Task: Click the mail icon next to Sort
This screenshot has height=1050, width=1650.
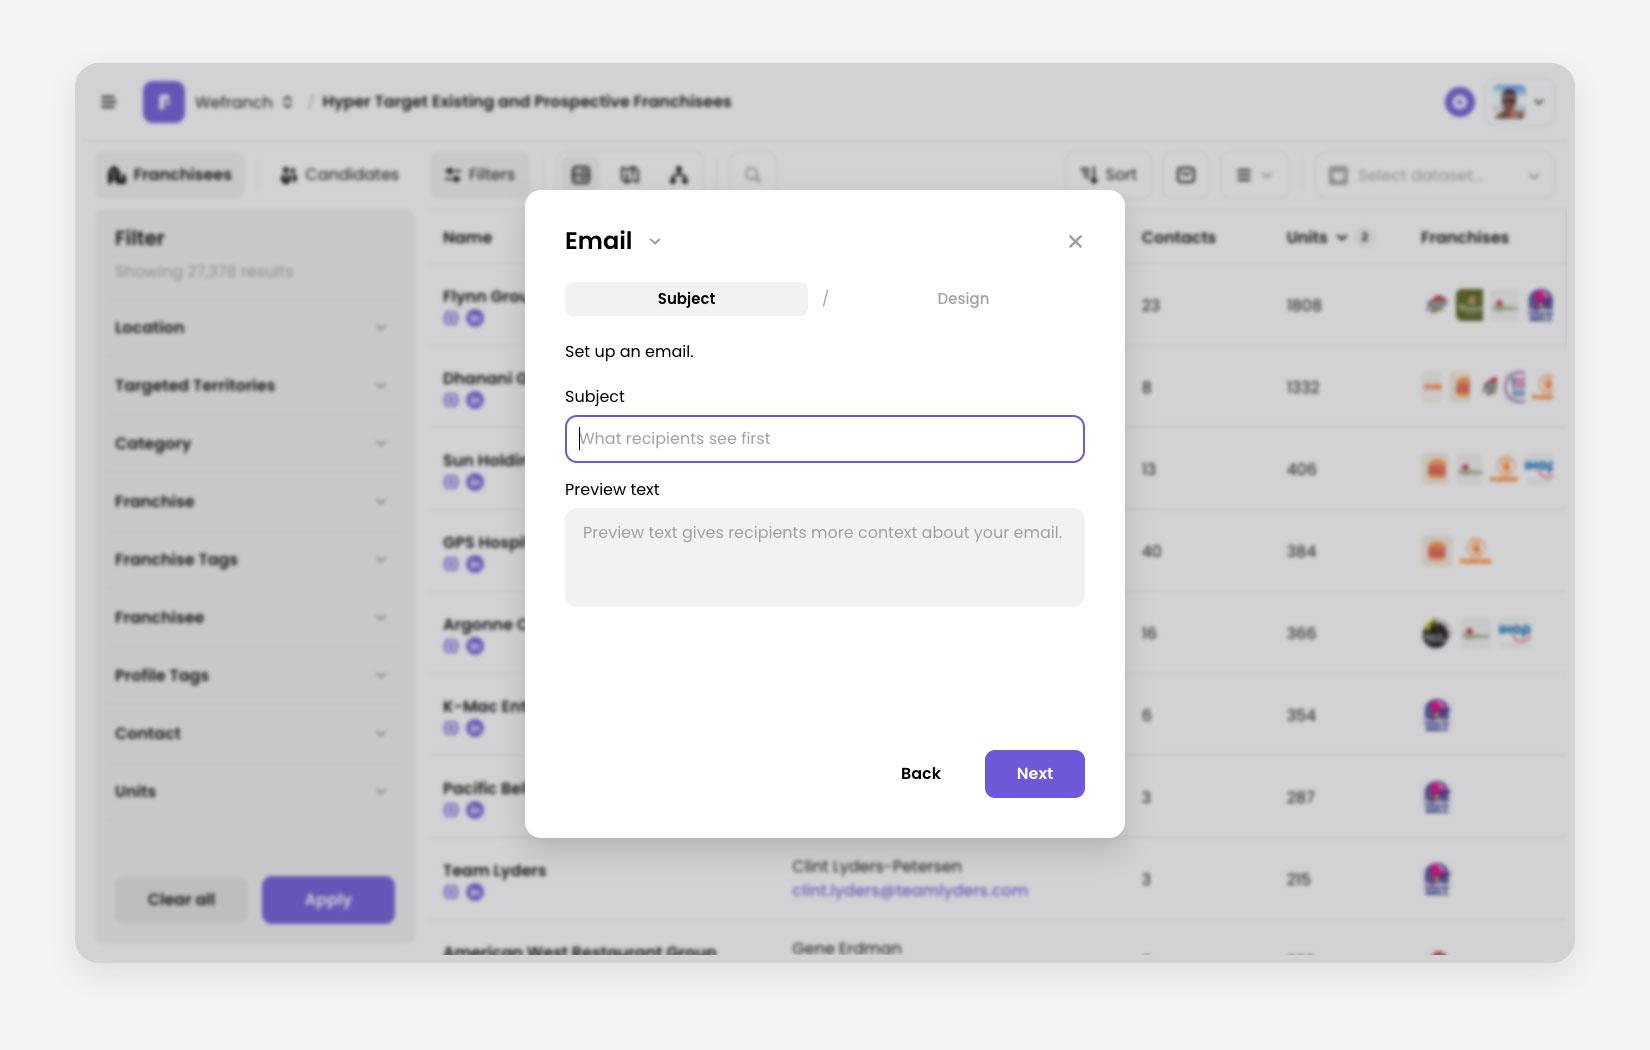Action: [1186, 175]
